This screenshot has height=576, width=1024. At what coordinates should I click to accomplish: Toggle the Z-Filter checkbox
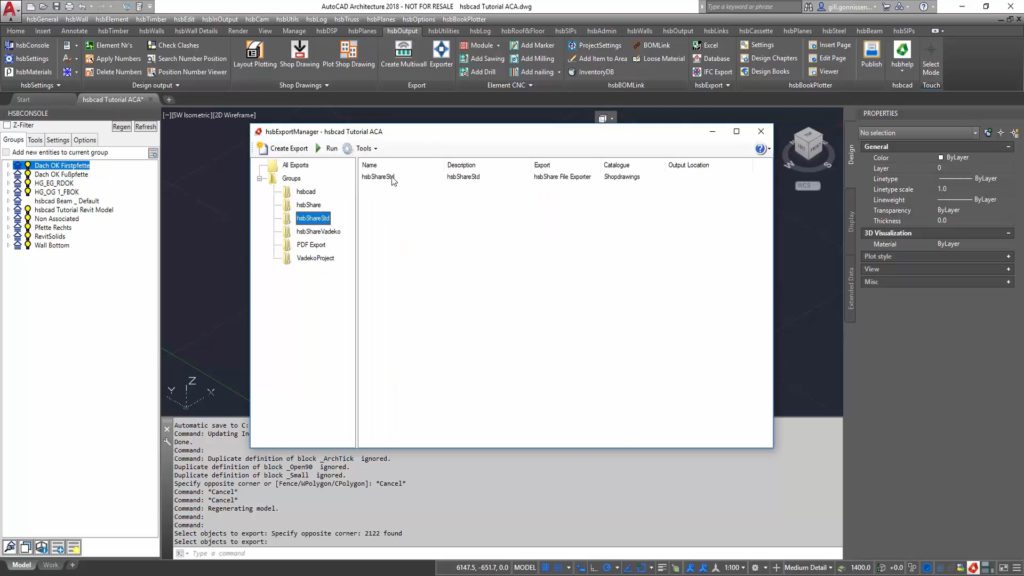(7, 125)
